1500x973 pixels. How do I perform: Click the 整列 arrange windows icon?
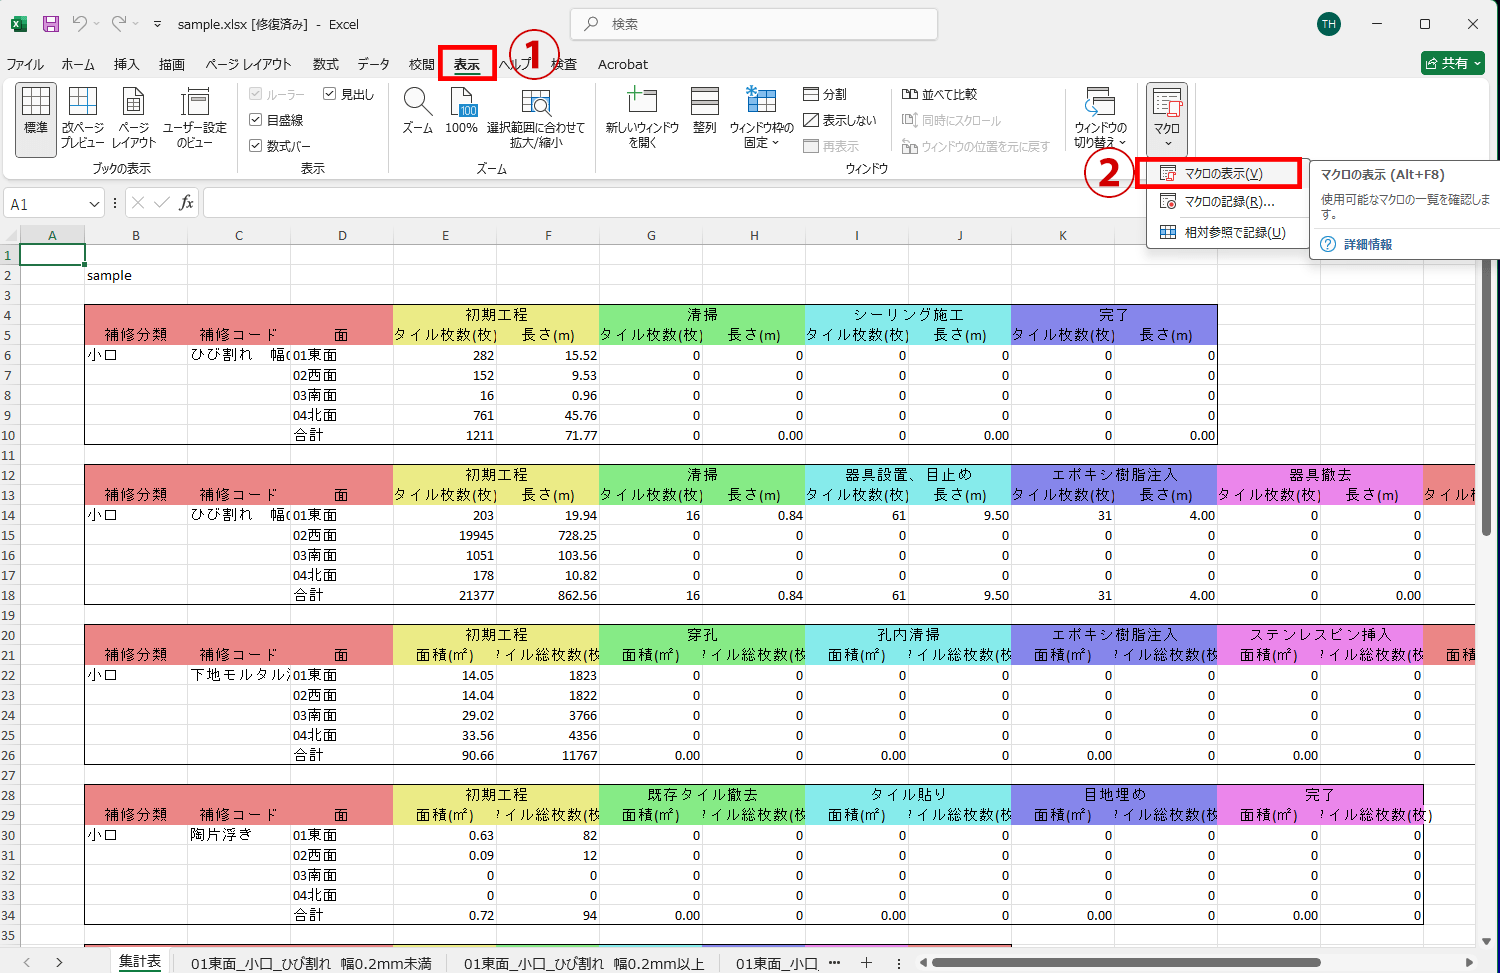pyautogui.click(x=704, y=110)
